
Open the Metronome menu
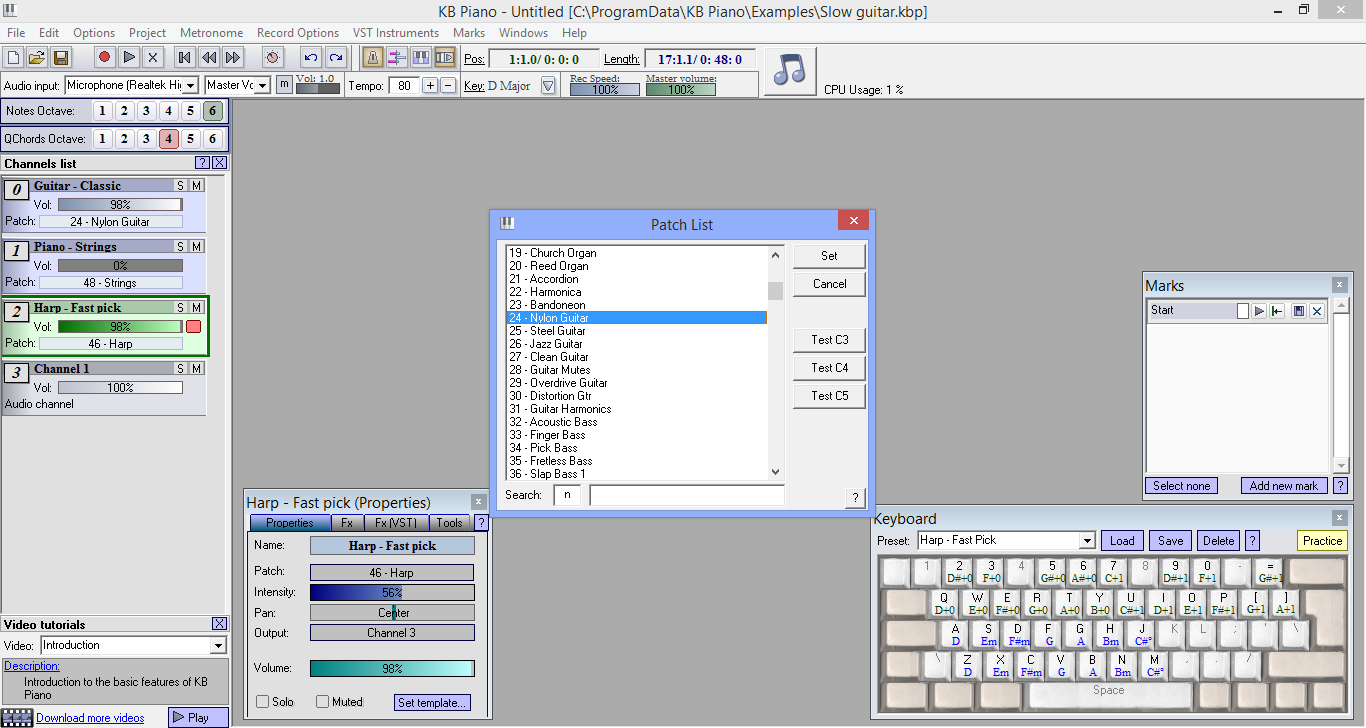pos(210,33)
